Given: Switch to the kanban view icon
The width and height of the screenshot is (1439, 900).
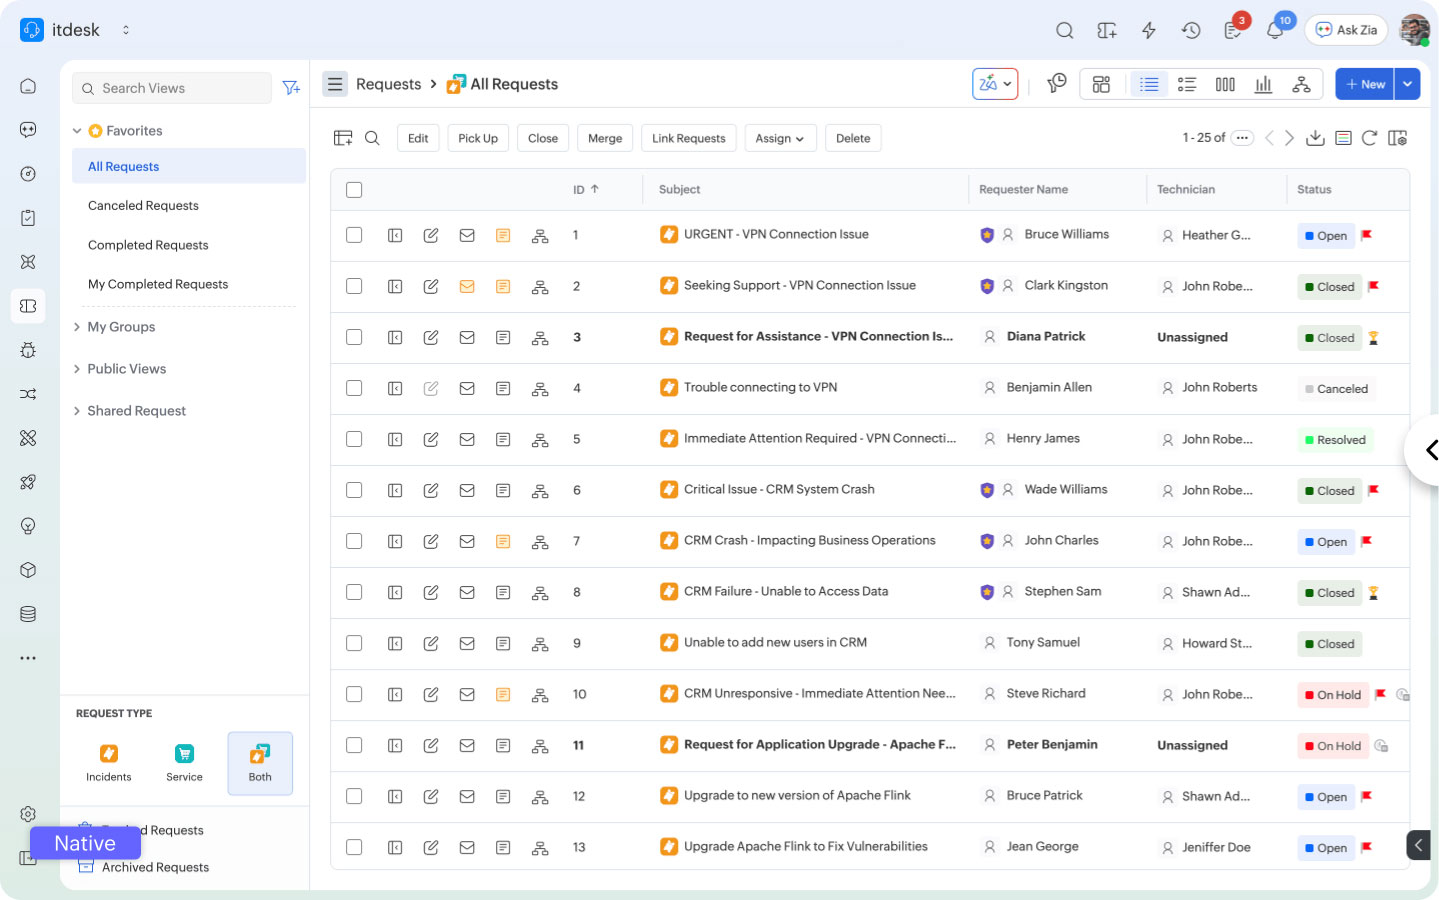Looking at the screenshot, I should 1225,84.
